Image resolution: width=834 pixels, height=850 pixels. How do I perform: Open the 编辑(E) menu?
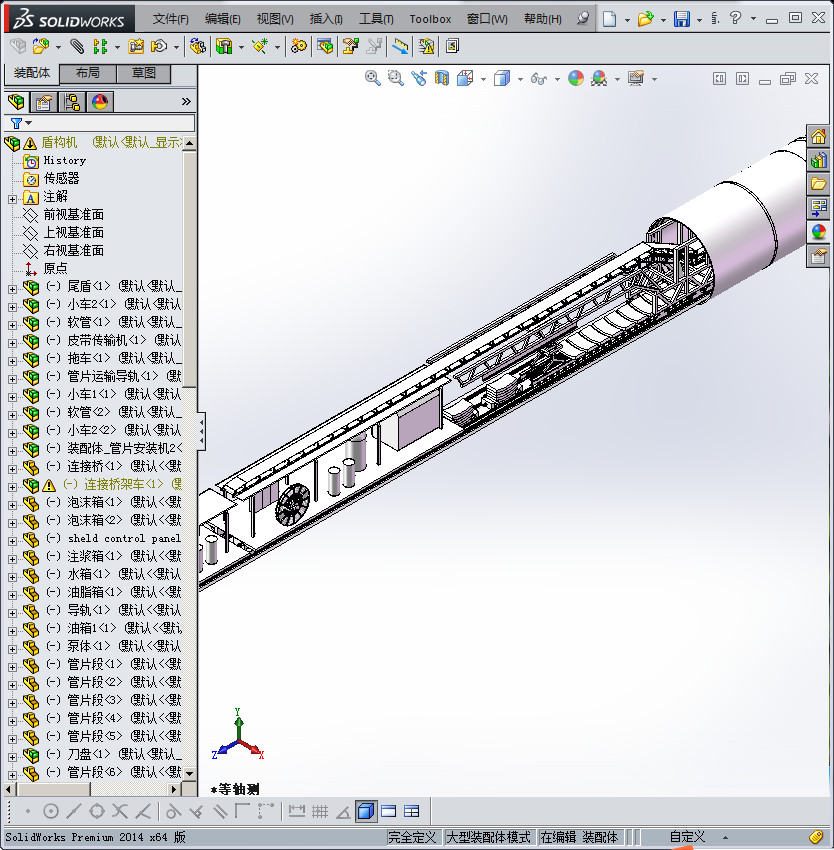[x=222, y=19]
